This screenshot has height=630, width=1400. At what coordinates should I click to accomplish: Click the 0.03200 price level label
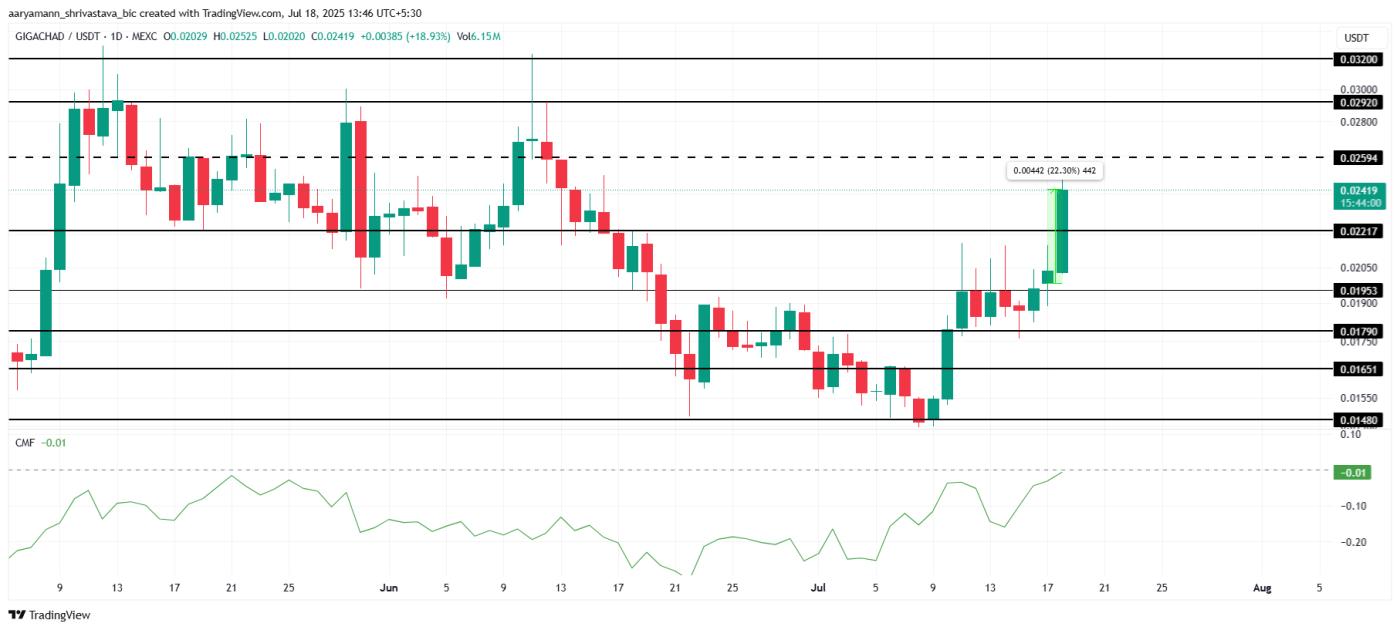(1358, 60)
